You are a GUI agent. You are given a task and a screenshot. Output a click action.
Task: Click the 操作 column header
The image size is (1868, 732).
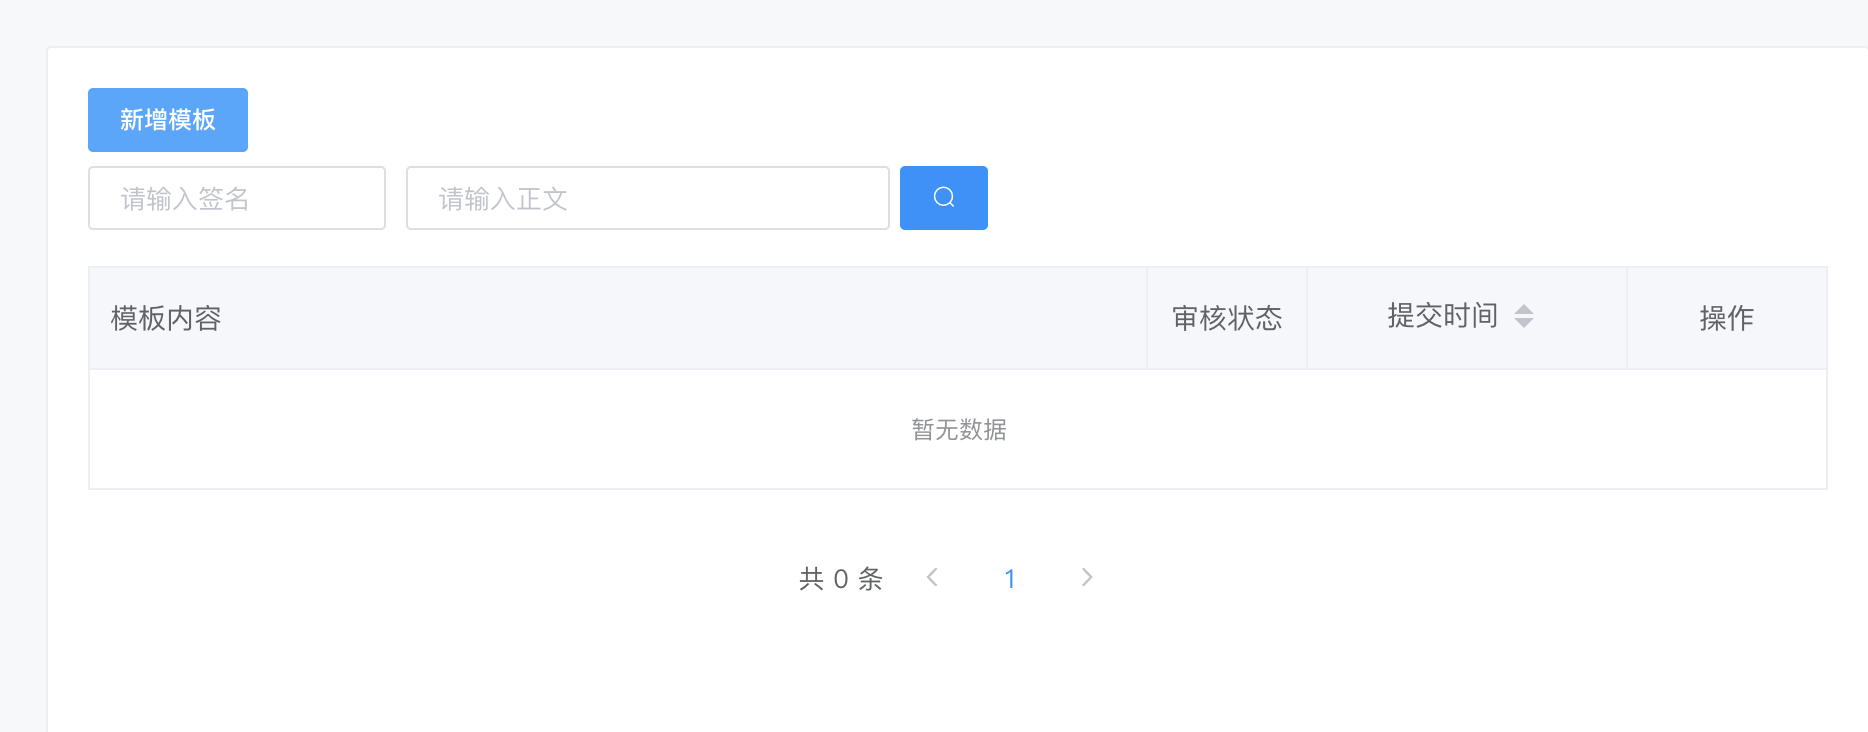click(x=1727, y=318)
